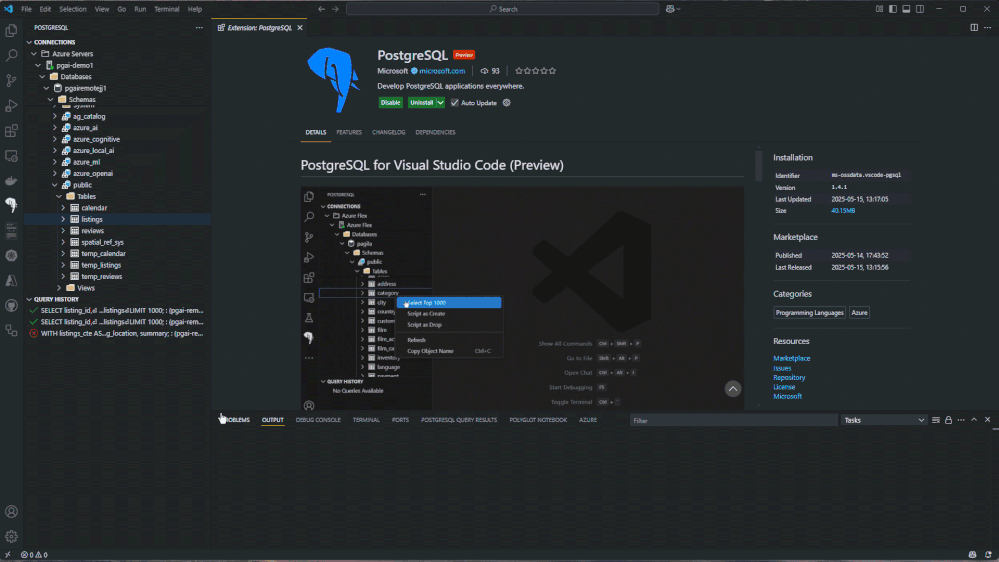Screen dimensions: 999x562
Task: Open the TERMINAL panel tab
Action: point(366,420)
